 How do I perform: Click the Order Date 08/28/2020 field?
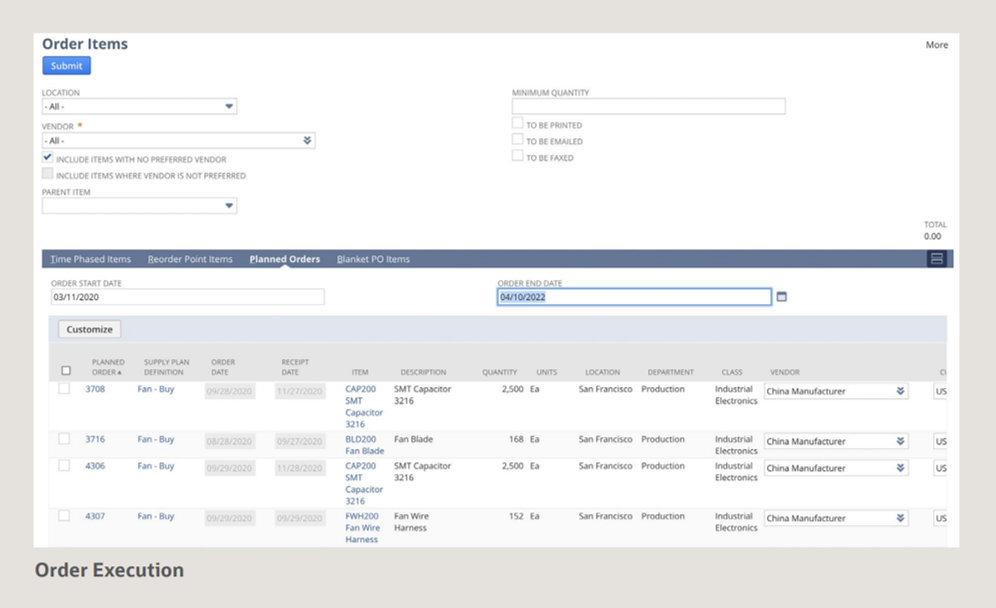click(229, 441)
